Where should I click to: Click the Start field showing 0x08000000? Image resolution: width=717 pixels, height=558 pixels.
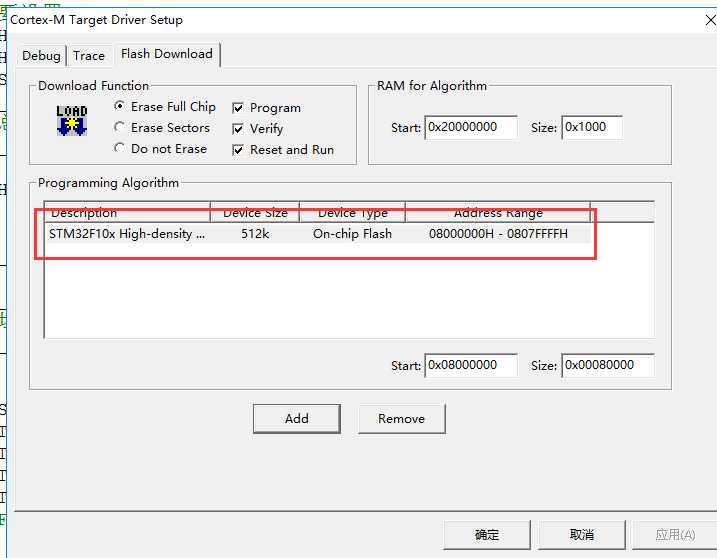(x=471, y=365)
